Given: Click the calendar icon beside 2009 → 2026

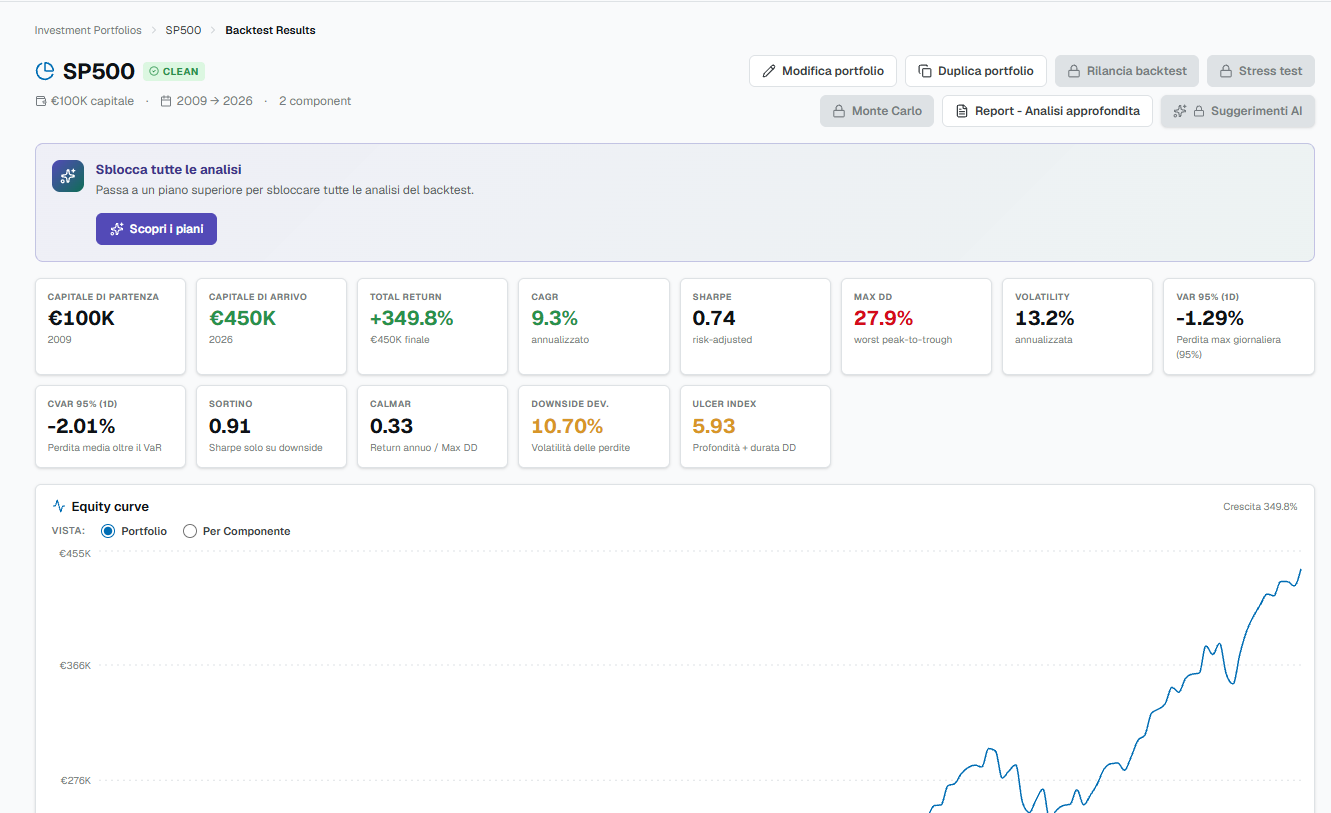Looking at the screenshot, I should [x=166, y=101].
